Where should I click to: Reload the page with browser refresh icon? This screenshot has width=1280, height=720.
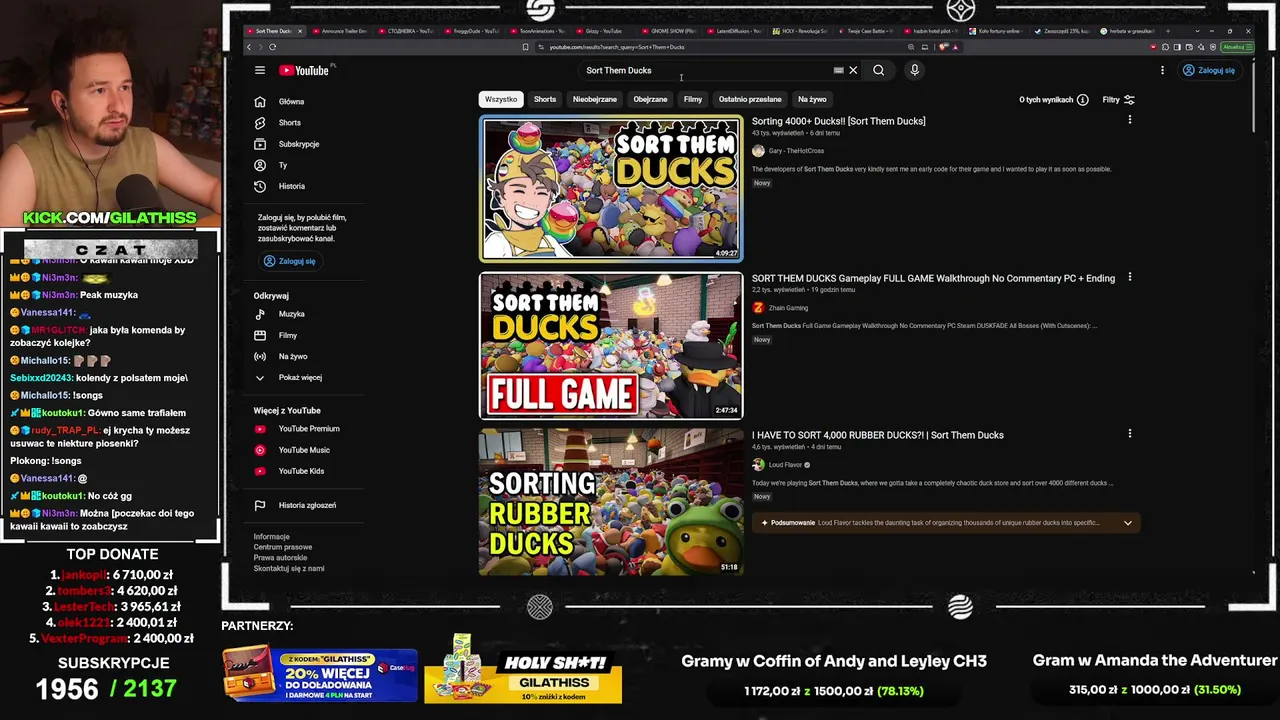pos(272,47)
